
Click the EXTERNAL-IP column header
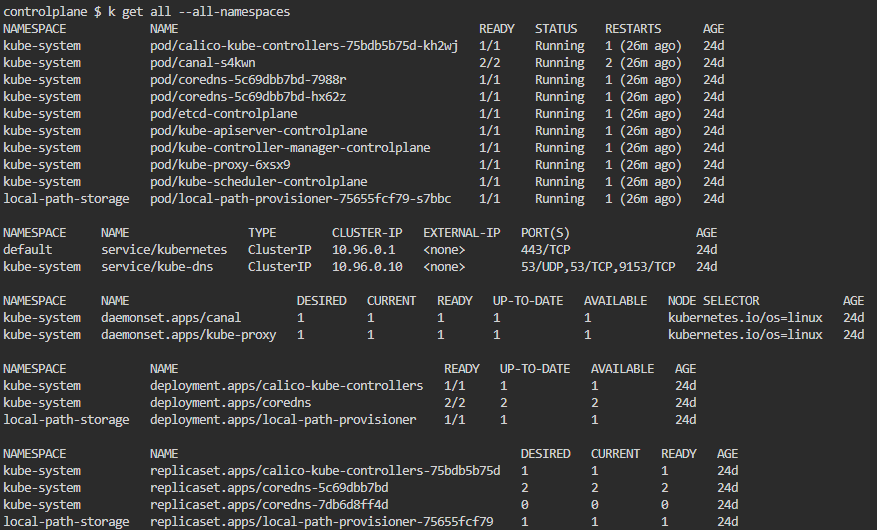tap(461, 232)
